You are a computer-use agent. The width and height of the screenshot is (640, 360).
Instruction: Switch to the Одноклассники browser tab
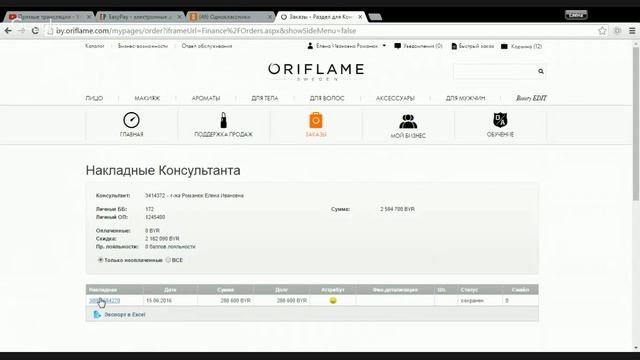(x=231, y=17)
